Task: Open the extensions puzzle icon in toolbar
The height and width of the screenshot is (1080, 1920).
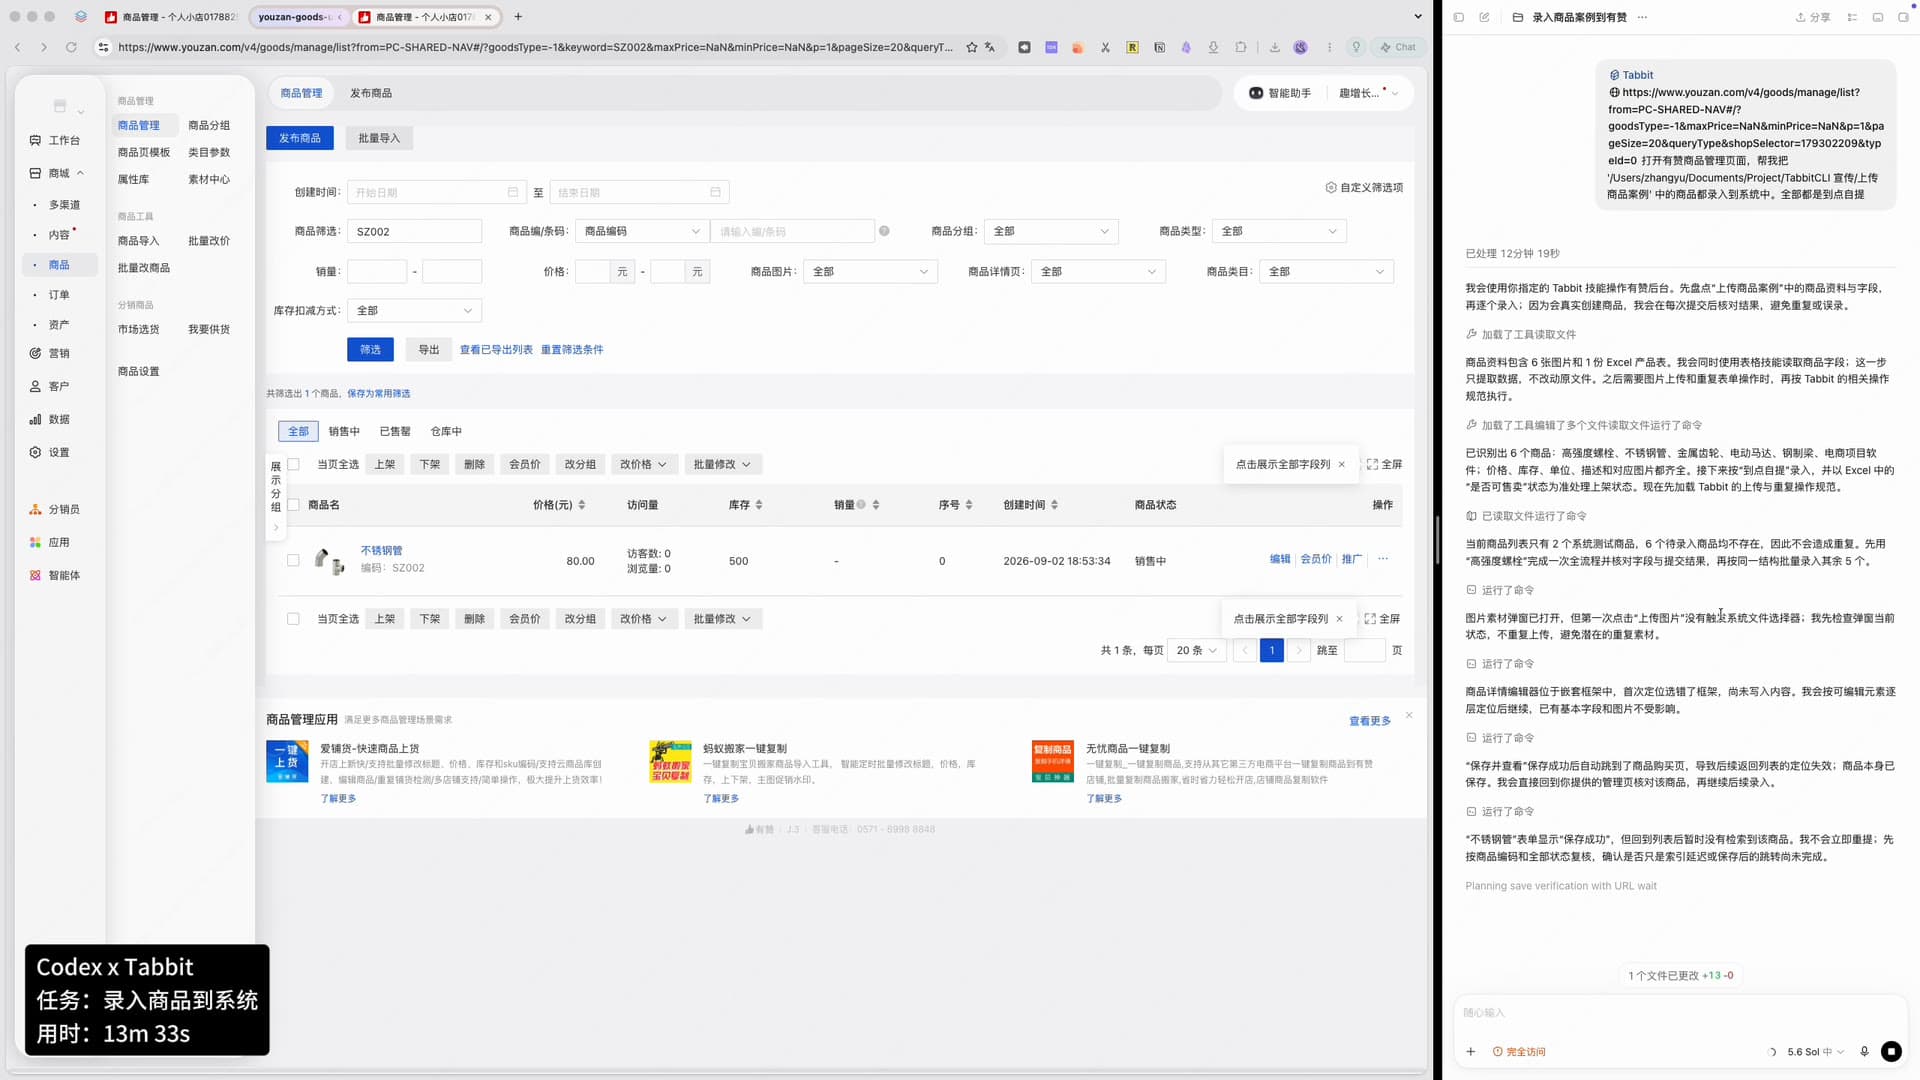Action: pyautogui.click(x=1240, y=47)
